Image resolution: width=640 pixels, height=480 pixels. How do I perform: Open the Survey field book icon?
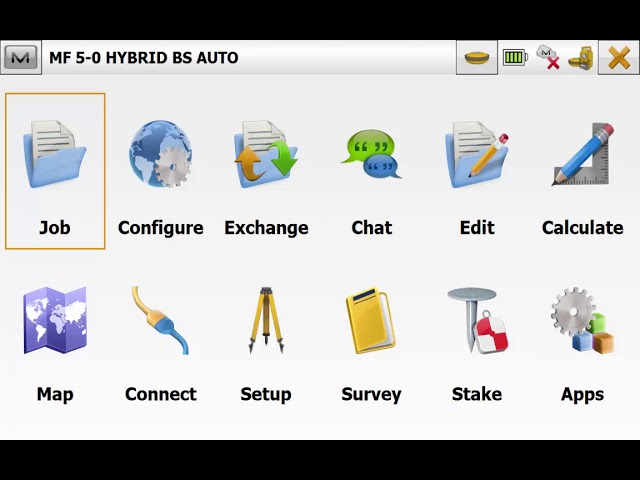click(371, 321)
